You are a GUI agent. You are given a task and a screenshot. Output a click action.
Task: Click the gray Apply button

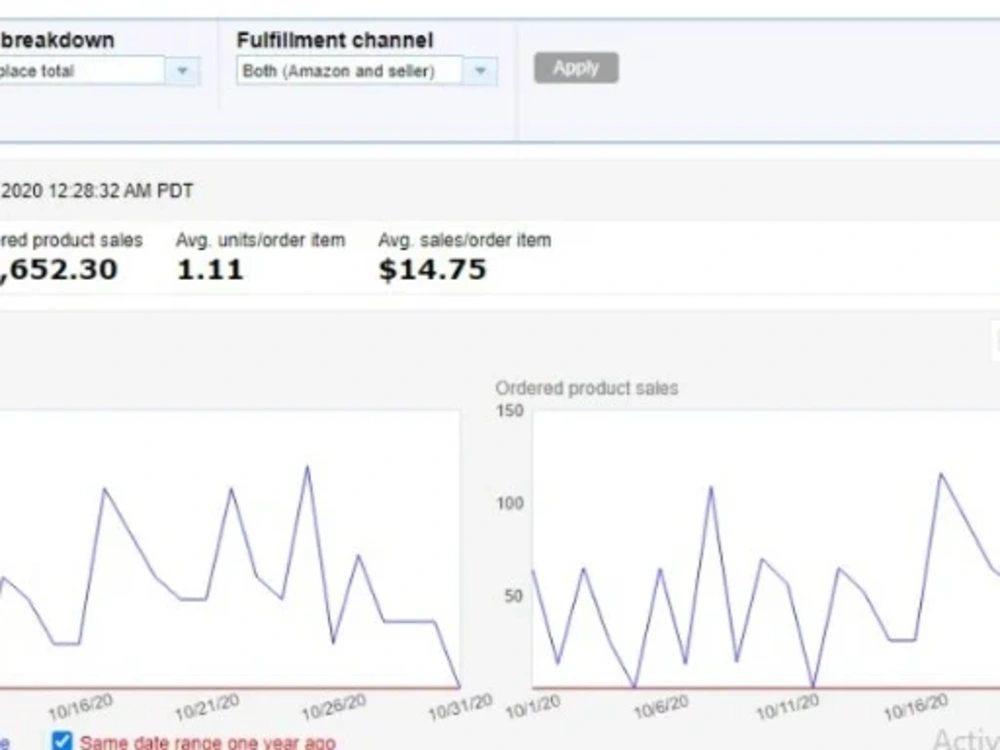576,68
